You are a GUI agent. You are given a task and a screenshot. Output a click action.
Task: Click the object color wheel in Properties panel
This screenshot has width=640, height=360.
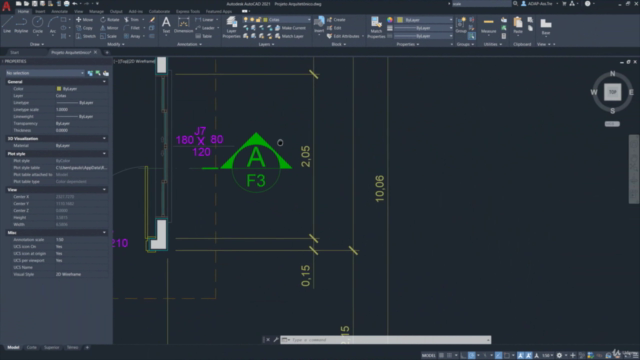tap(390, 20)
